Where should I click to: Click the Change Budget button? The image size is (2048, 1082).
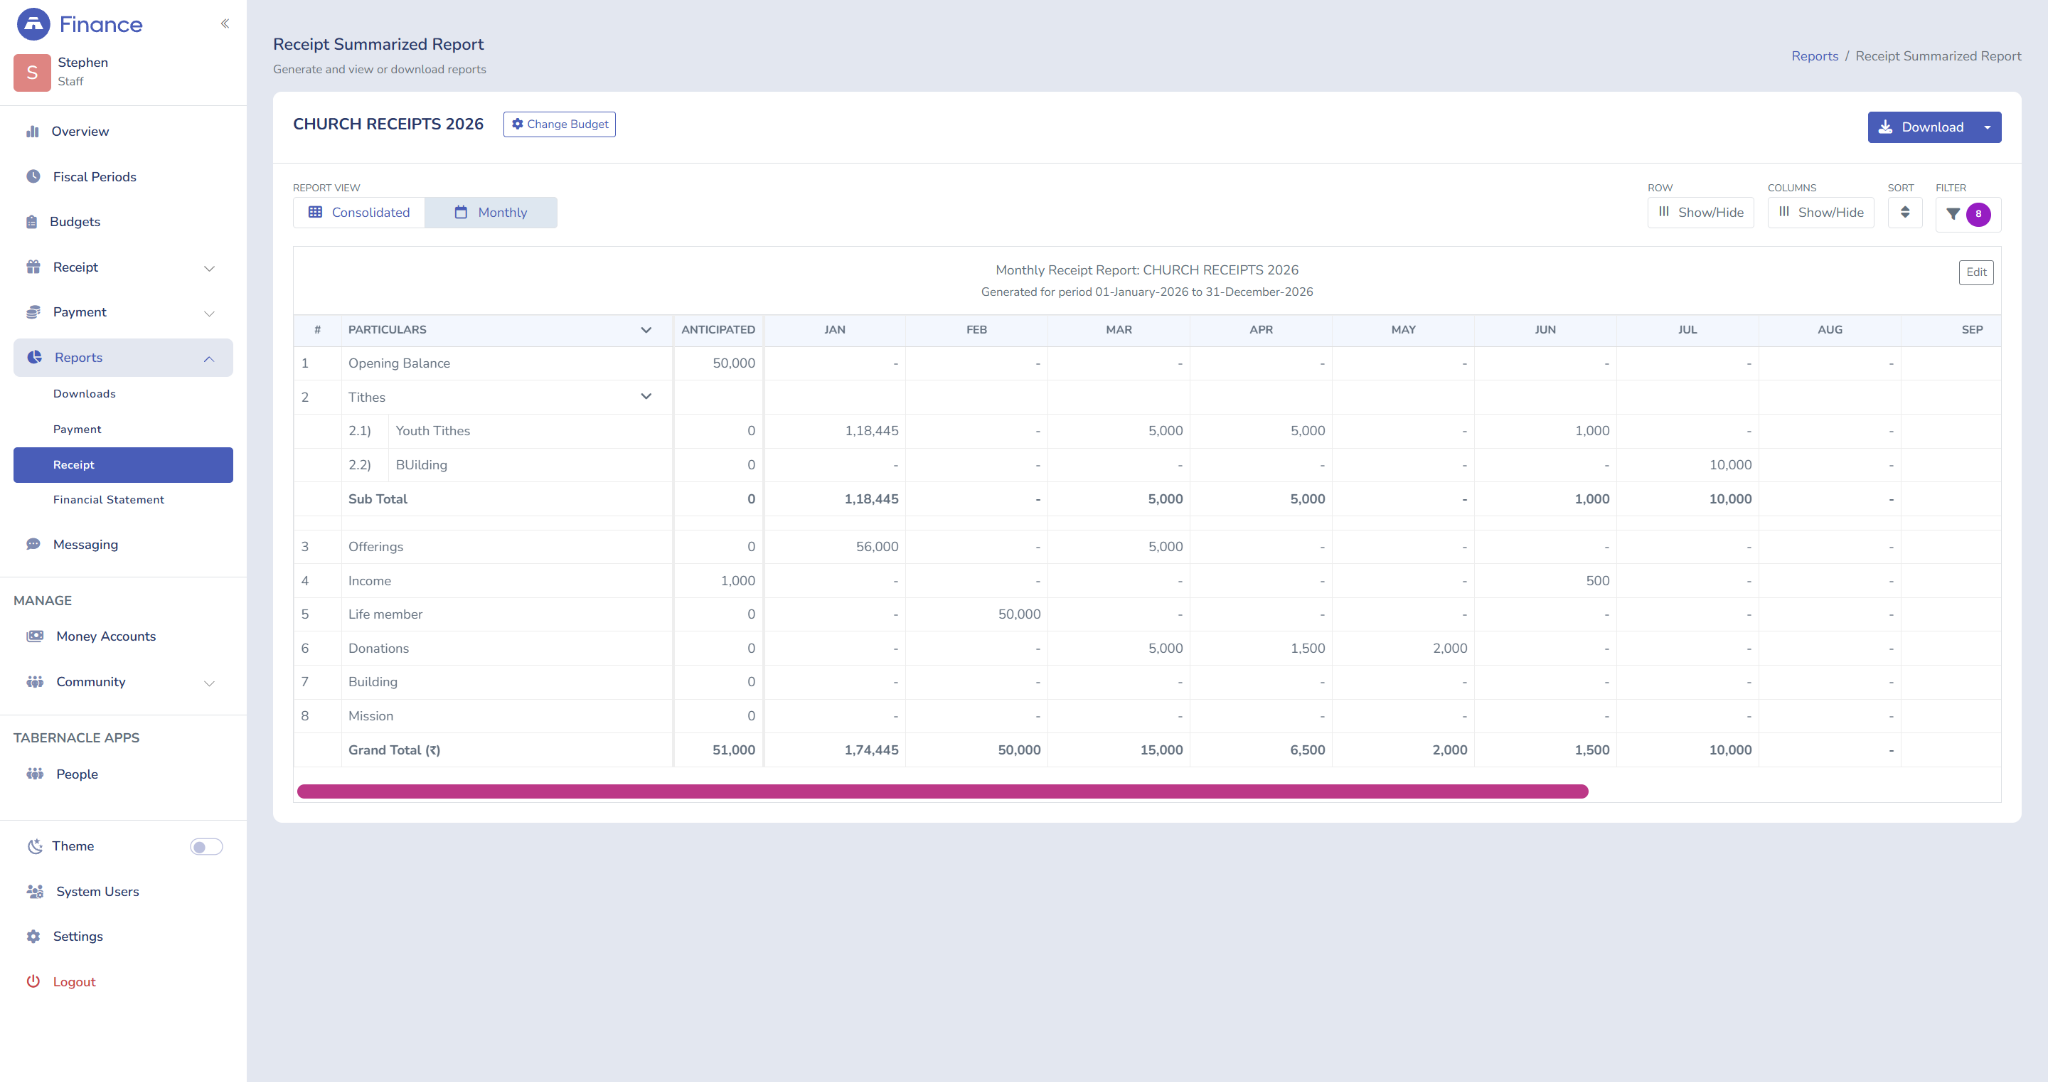coord(559,124)
